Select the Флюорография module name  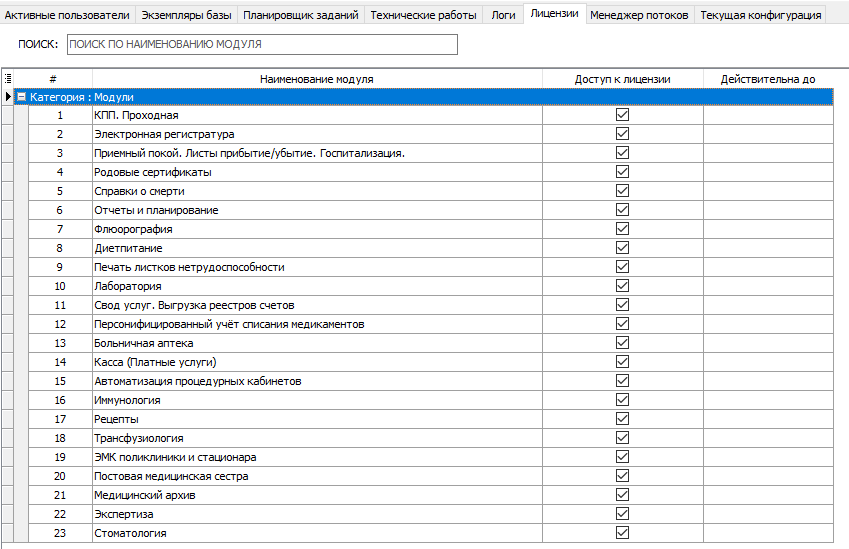pos(317,228)
